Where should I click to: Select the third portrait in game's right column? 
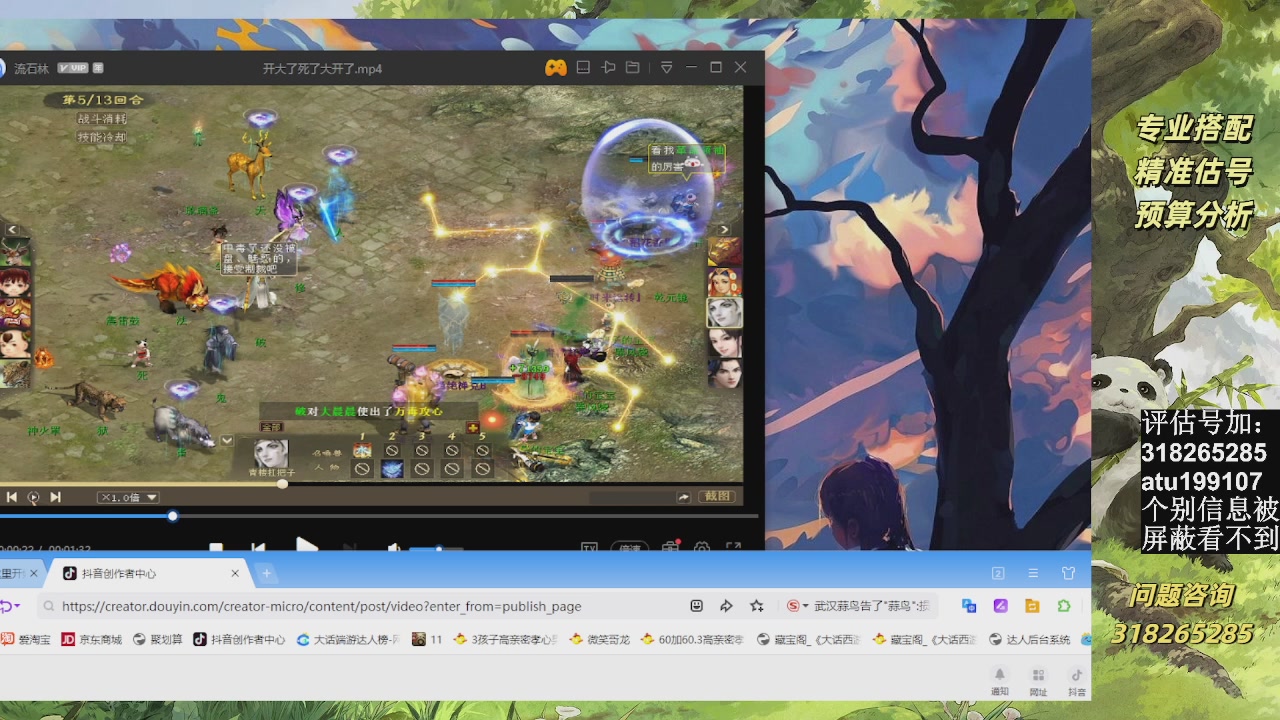point(725,312)
